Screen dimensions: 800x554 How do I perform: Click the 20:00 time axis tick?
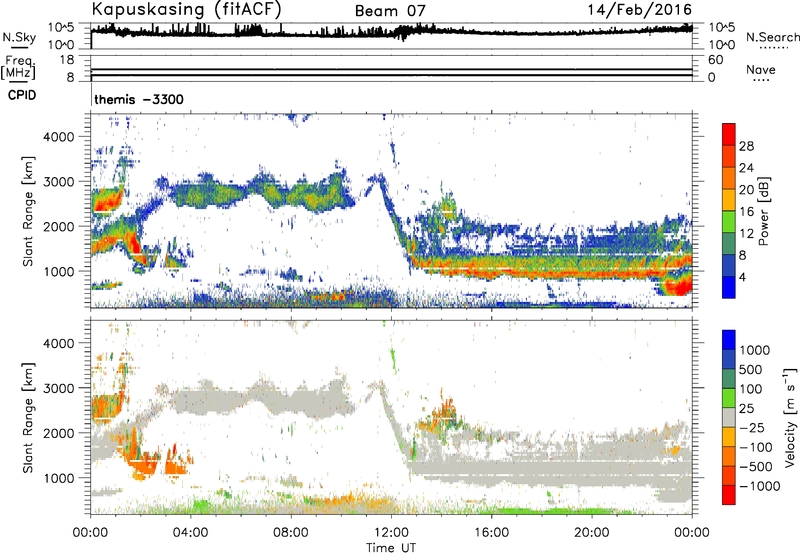(x=592, y=533)
